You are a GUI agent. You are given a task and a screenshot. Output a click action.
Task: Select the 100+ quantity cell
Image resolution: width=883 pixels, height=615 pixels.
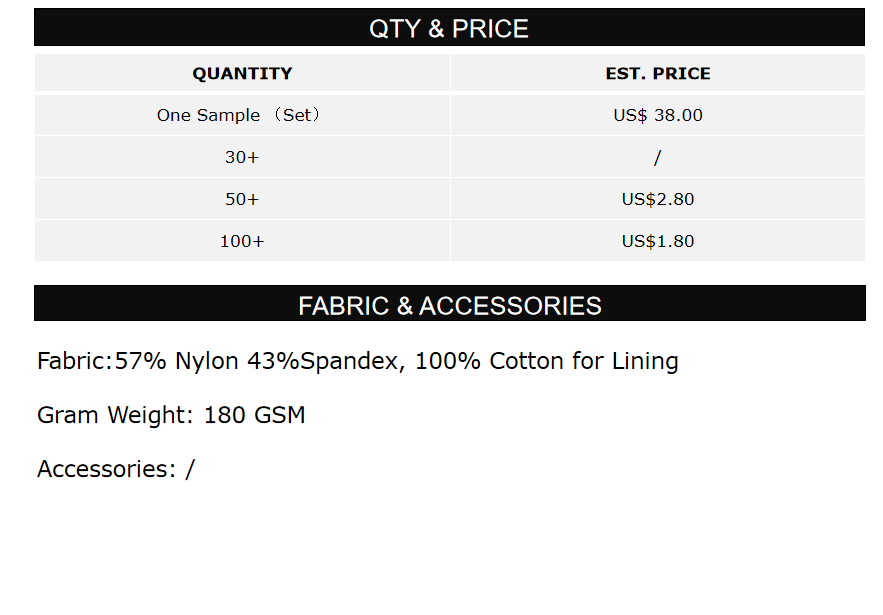pyautogui.click(x=242, y=241)
